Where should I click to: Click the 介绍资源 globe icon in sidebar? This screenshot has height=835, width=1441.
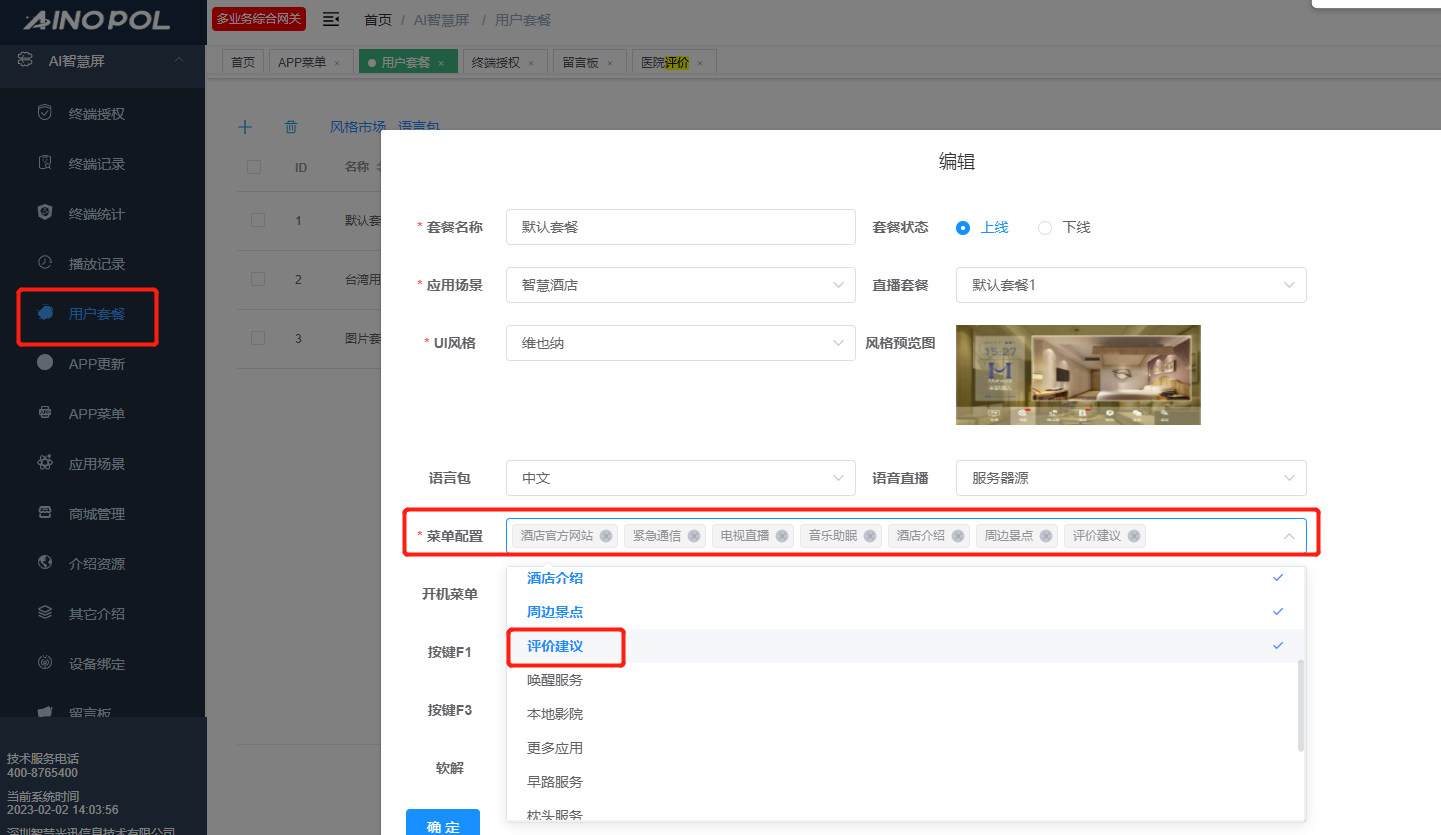pos(44,563)
